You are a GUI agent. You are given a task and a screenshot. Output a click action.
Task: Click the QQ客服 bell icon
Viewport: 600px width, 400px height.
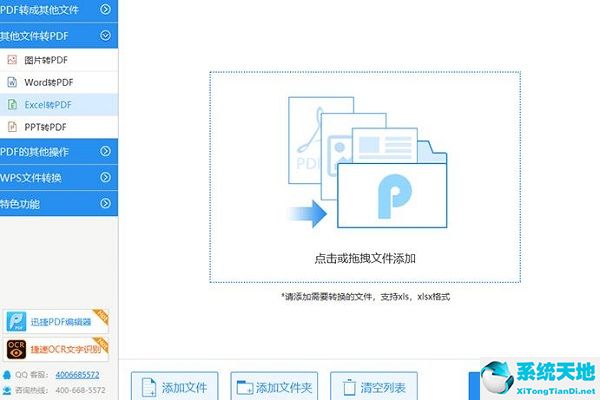pos(7,374)
